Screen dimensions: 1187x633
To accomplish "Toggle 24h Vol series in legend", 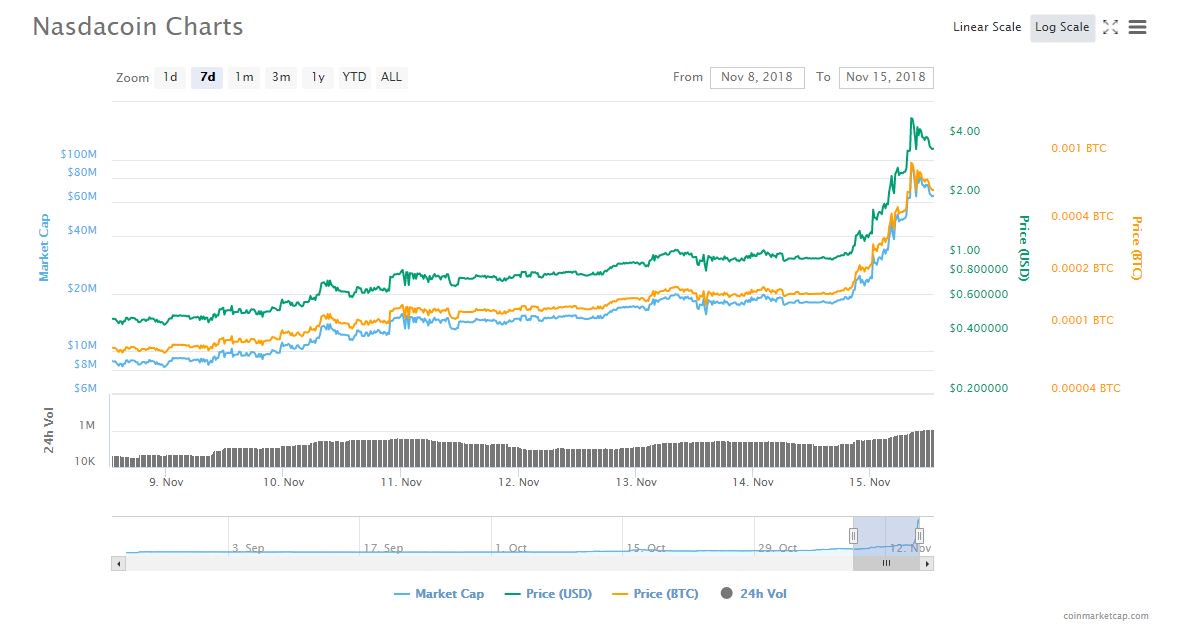I will pos(753,594).
